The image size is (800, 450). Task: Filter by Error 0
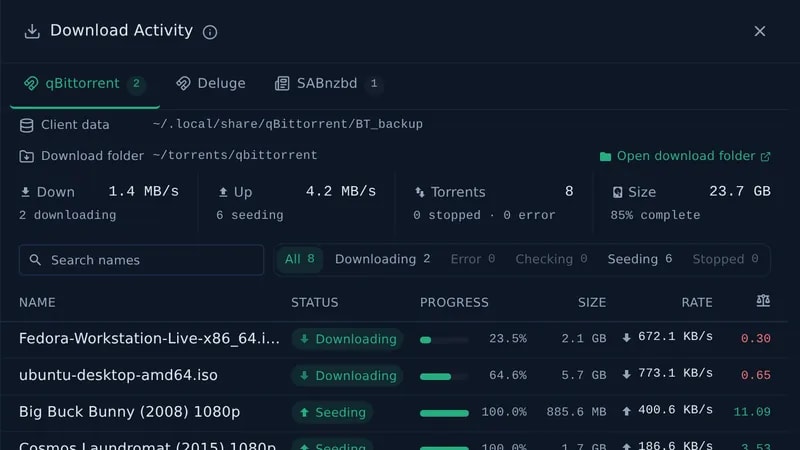(472, 259)
